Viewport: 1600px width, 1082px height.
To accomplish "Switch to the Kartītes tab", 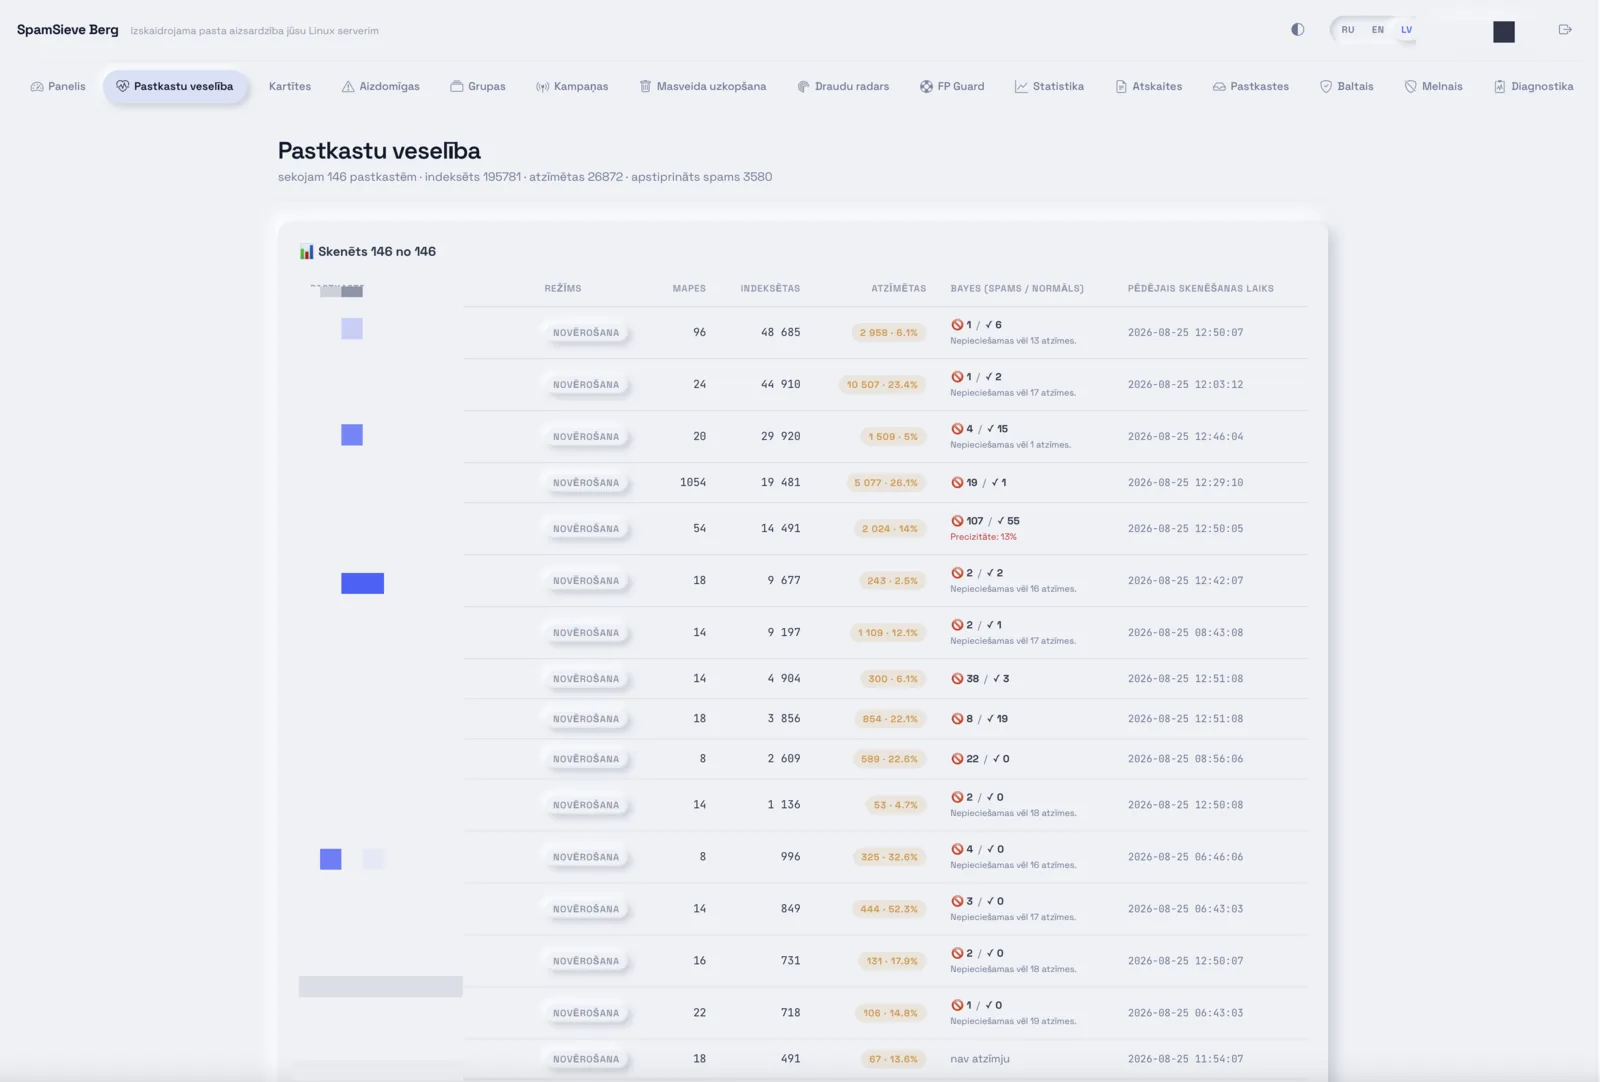I will click(x=290, y=87).
